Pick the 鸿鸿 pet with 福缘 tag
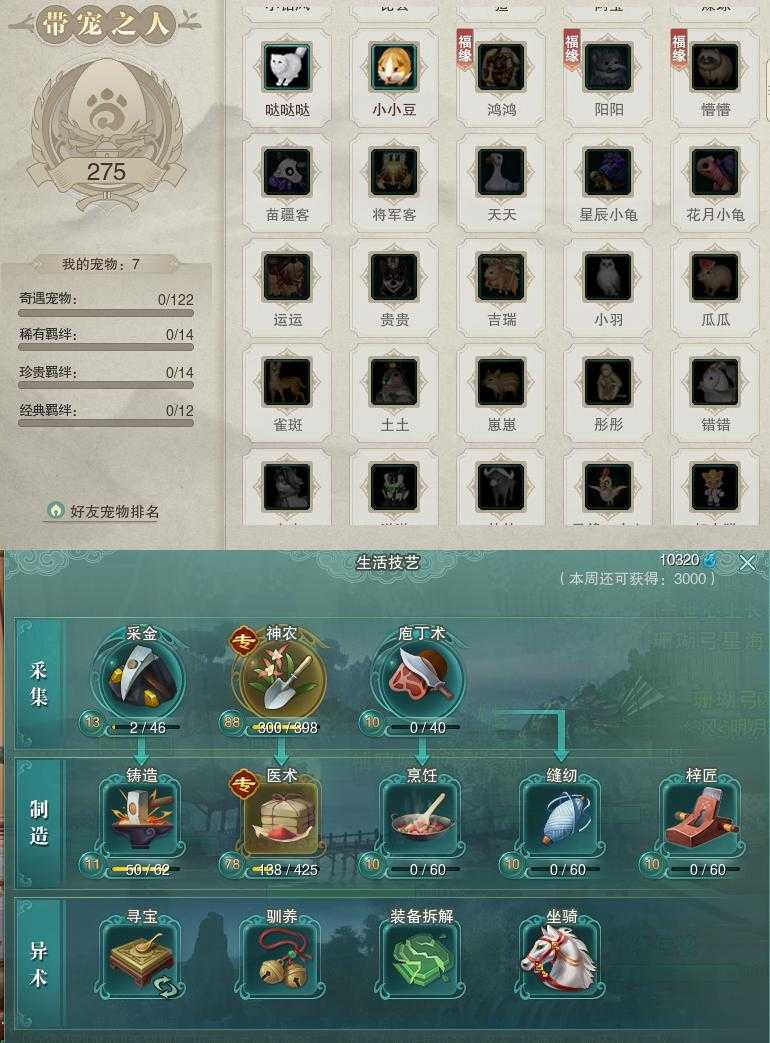The image size is (770, 1043). tap(501, 77)
